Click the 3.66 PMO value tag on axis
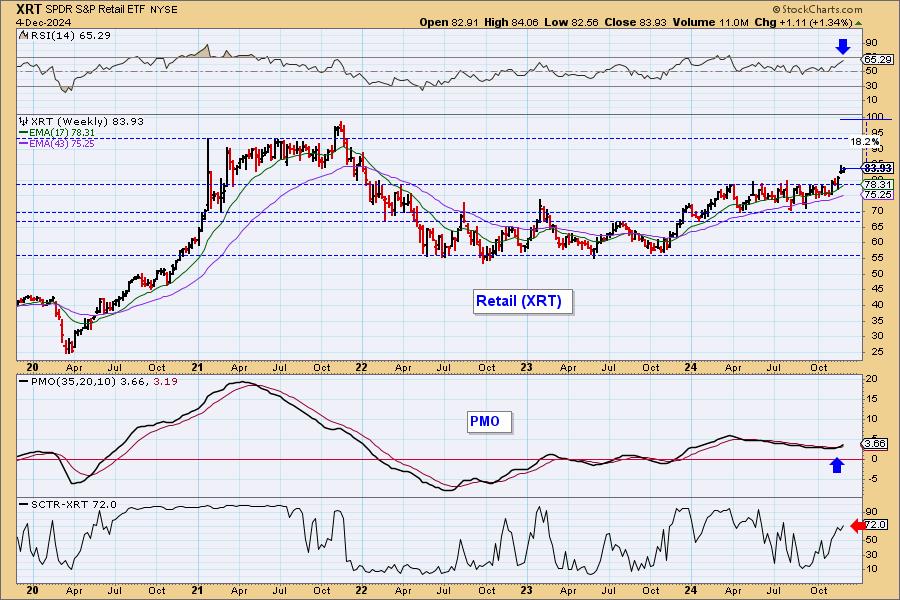 [x=875, y=444]
